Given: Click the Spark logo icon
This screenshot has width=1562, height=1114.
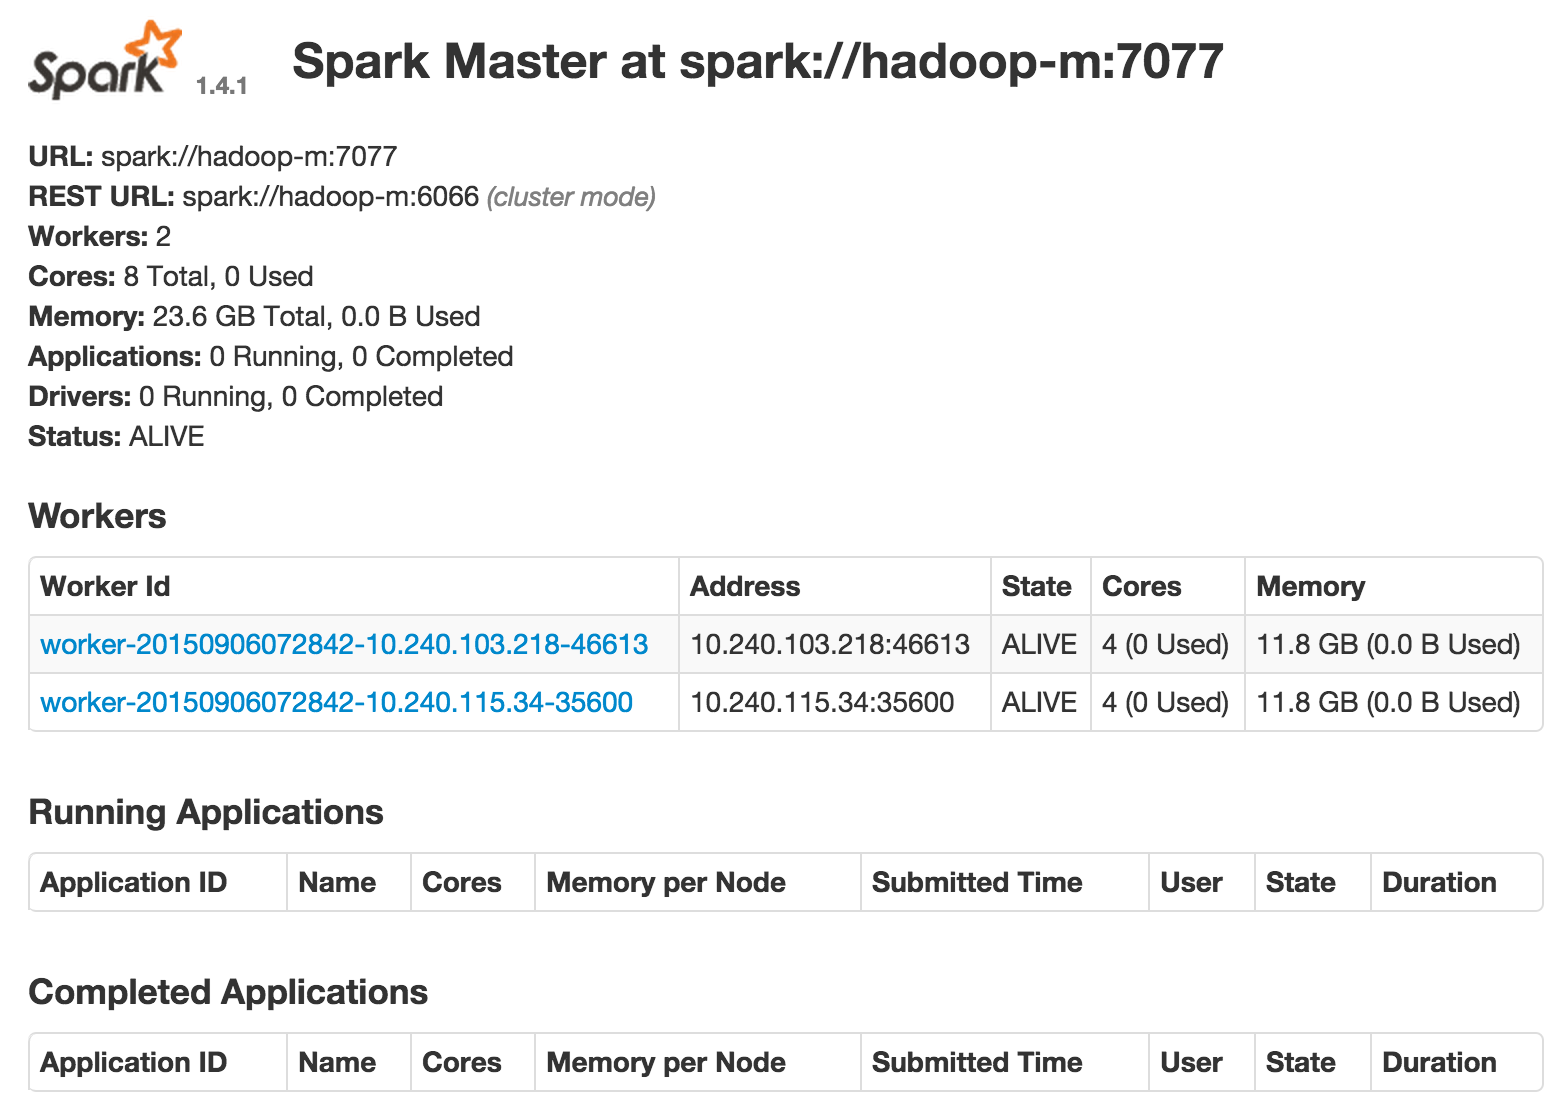Looking at the screenshot, I should (x=105, y=59).
